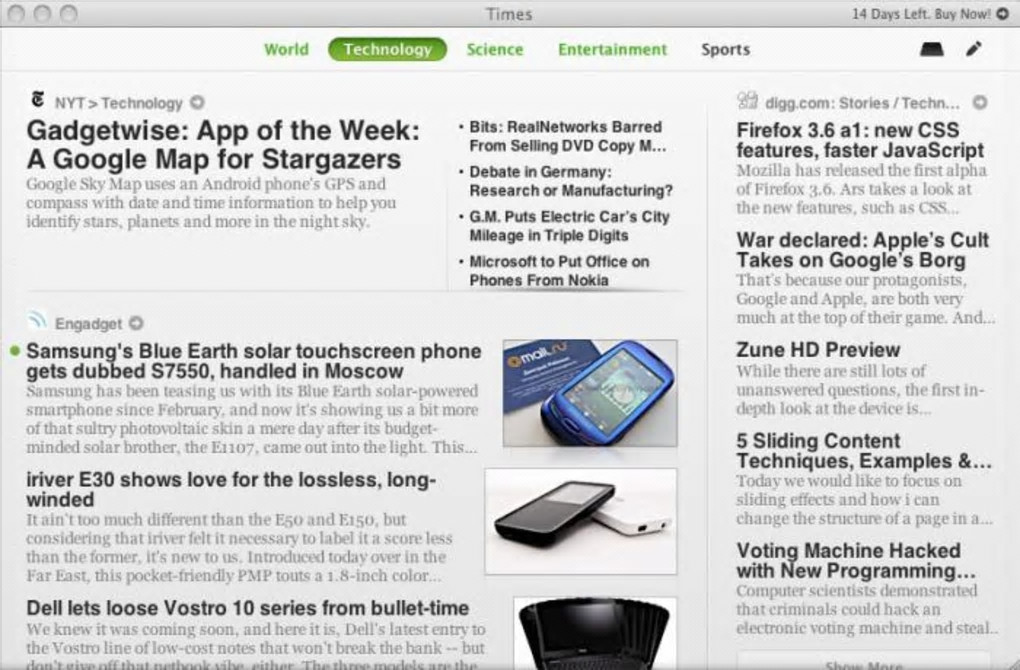Open arrow button beside digg.com Stories
This screenshot has height=670, width=1020.
(x=980, y=103)
